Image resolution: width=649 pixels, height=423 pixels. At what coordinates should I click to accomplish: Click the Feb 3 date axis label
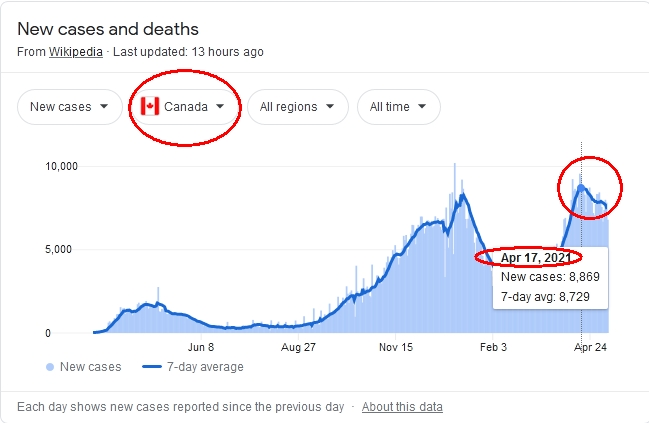pyautogui.click(x=493, y=347)
